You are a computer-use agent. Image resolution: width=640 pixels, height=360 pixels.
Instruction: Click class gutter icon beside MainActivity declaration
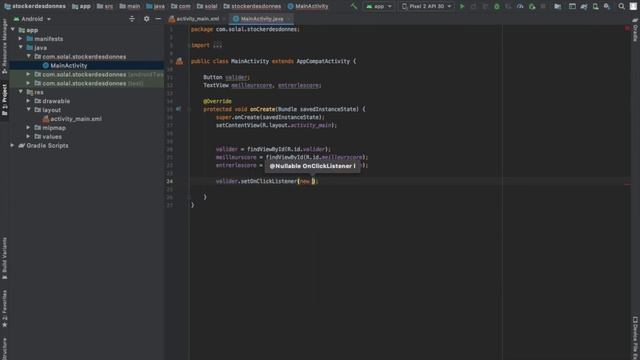[179, 61]
